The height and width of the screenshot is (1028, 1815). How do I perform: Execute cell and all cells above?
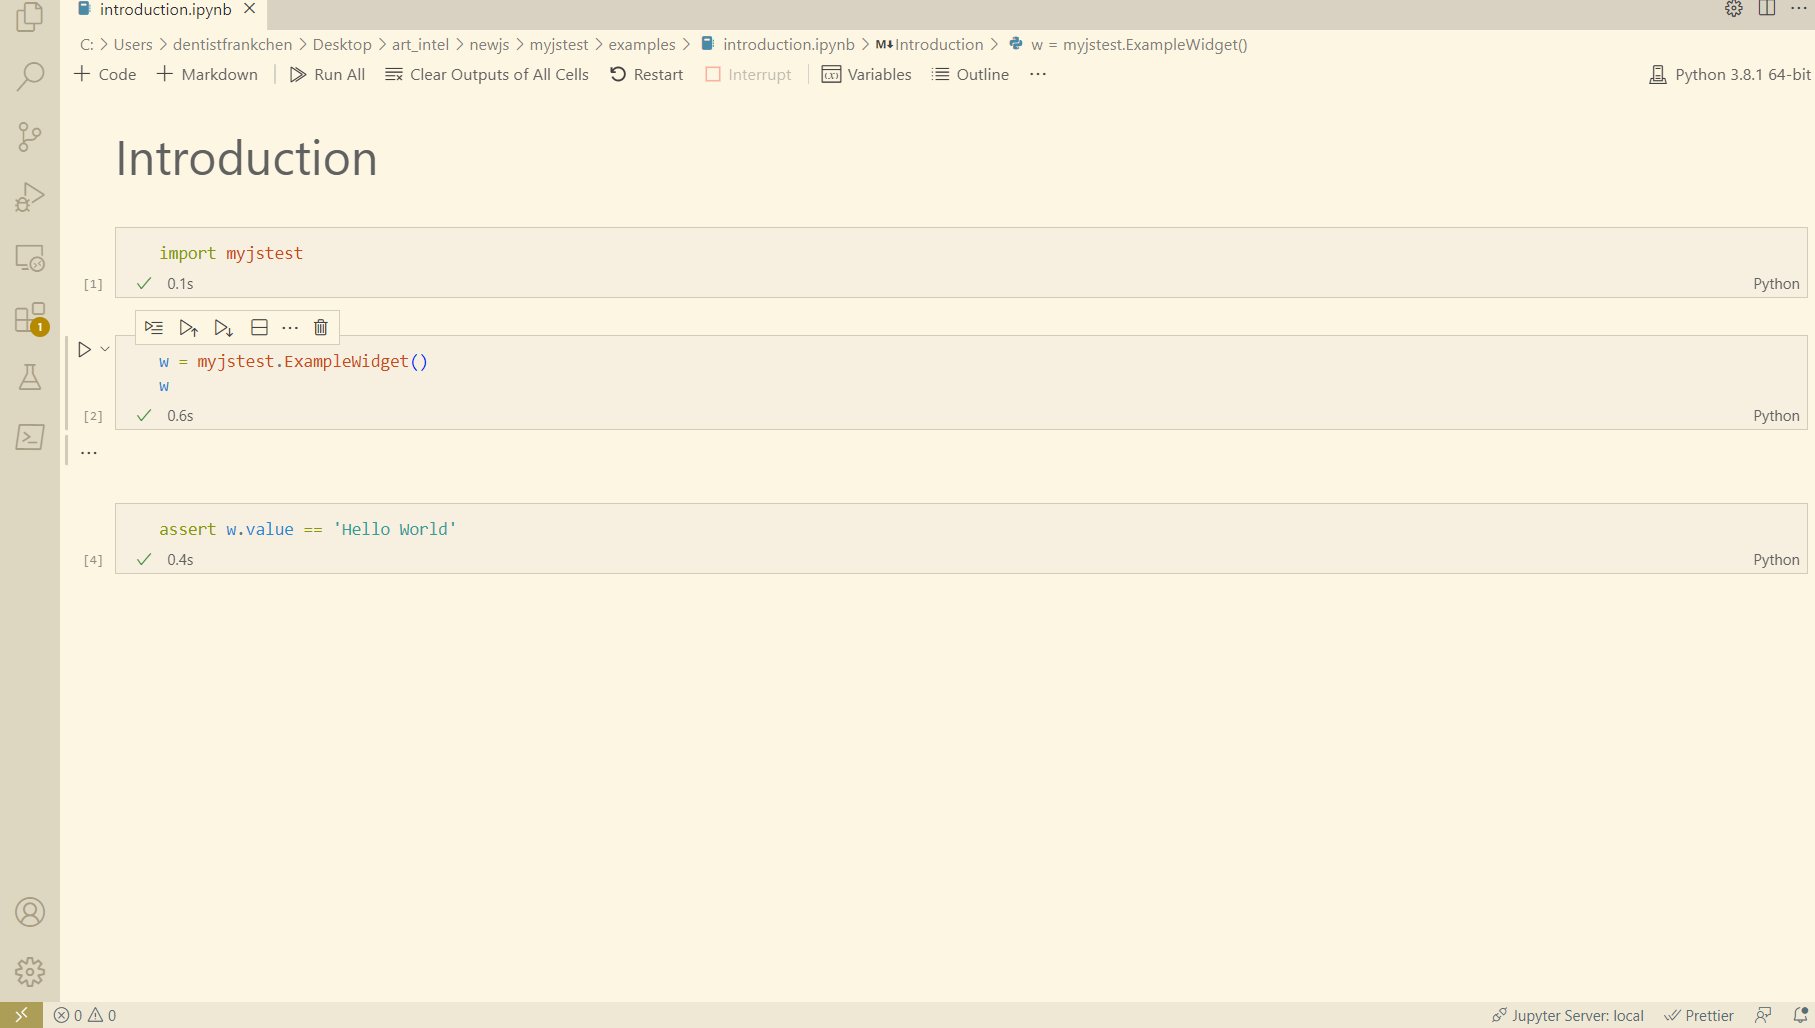click(189, 327)
